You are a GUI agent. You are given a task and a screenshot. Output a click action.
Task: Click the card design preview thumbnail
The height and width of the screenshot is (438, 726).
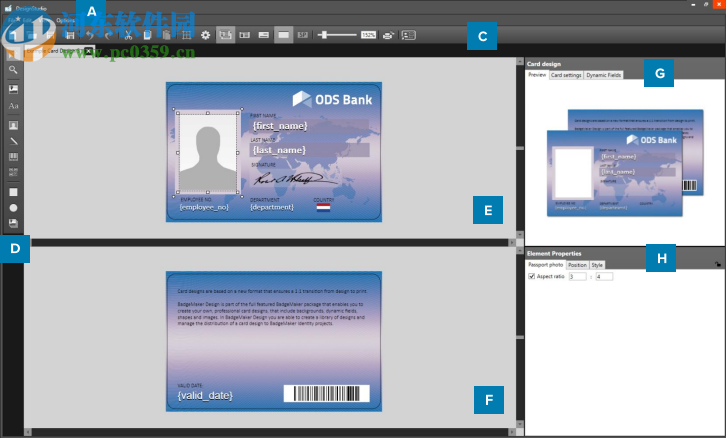(625, 163)
